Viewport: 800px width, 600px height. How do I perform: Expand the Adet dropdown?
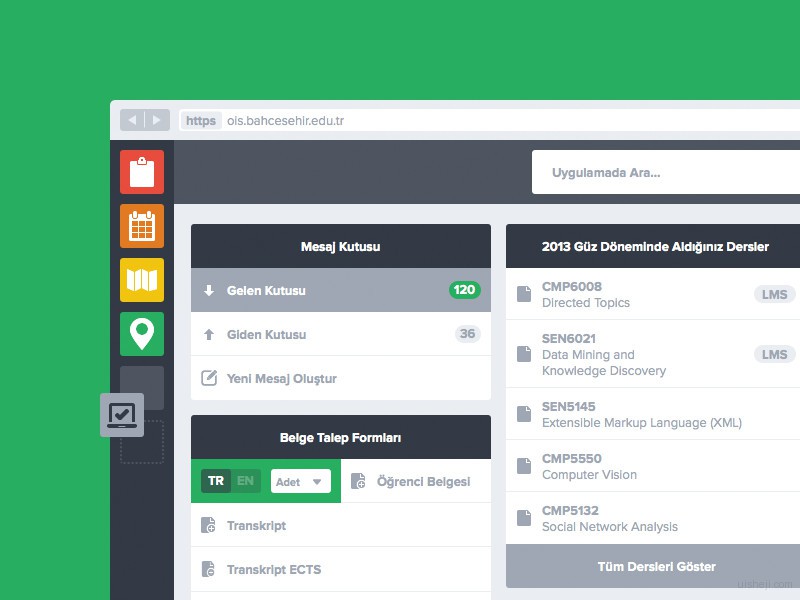point(301,481)
